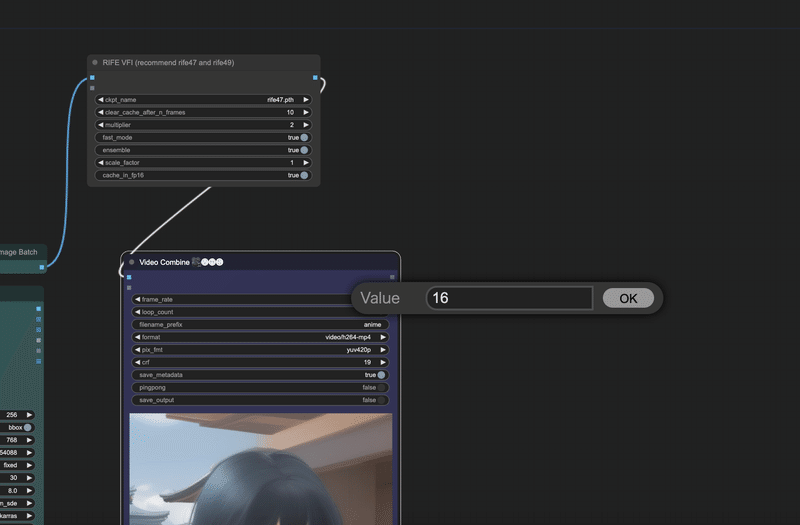Image resolution: width=800 pixels, height=525 pixels.
Task: Toggle the bbox switch
Action: tap(28, 428)
